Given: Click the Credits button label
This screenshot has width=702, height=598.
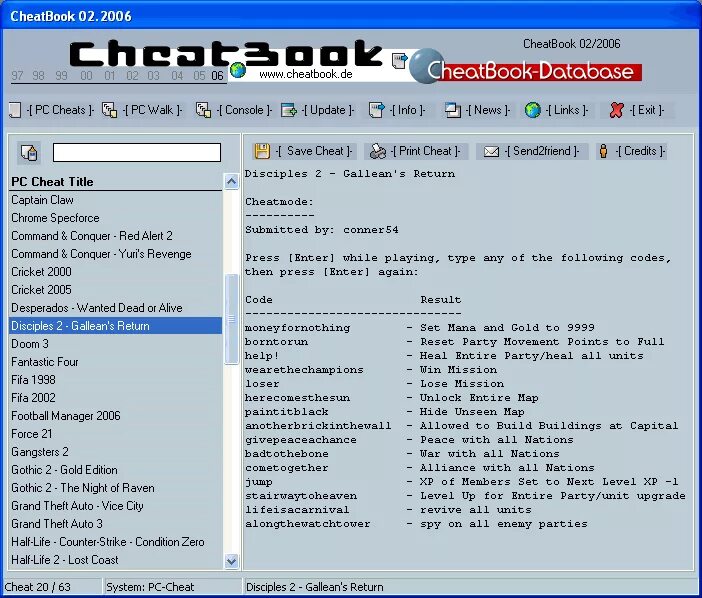Looking at the screenshot, I should (x=640, y=151).
